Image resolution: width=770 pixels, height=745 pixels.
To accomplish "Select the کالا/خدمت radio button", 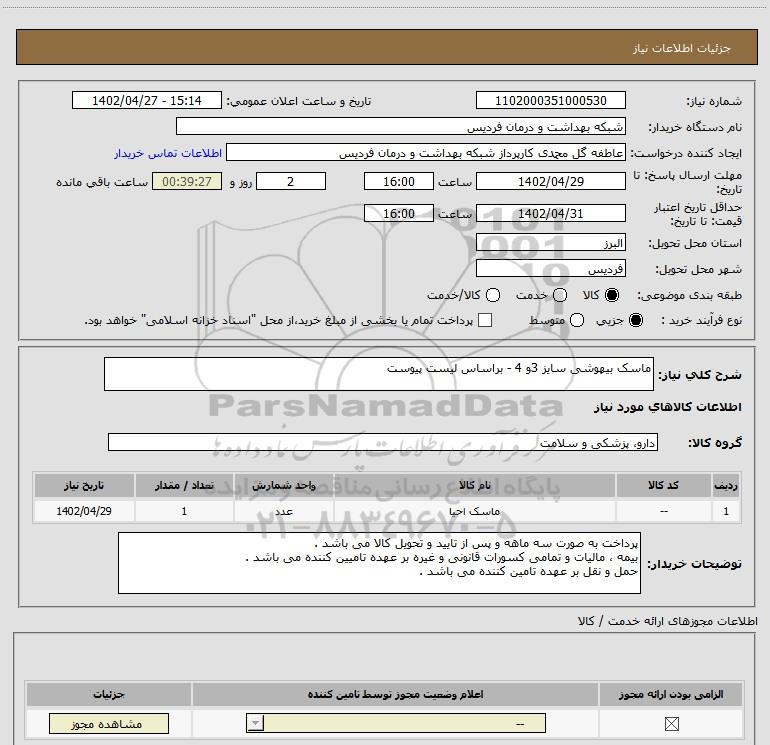I will [x=493, y=295].
